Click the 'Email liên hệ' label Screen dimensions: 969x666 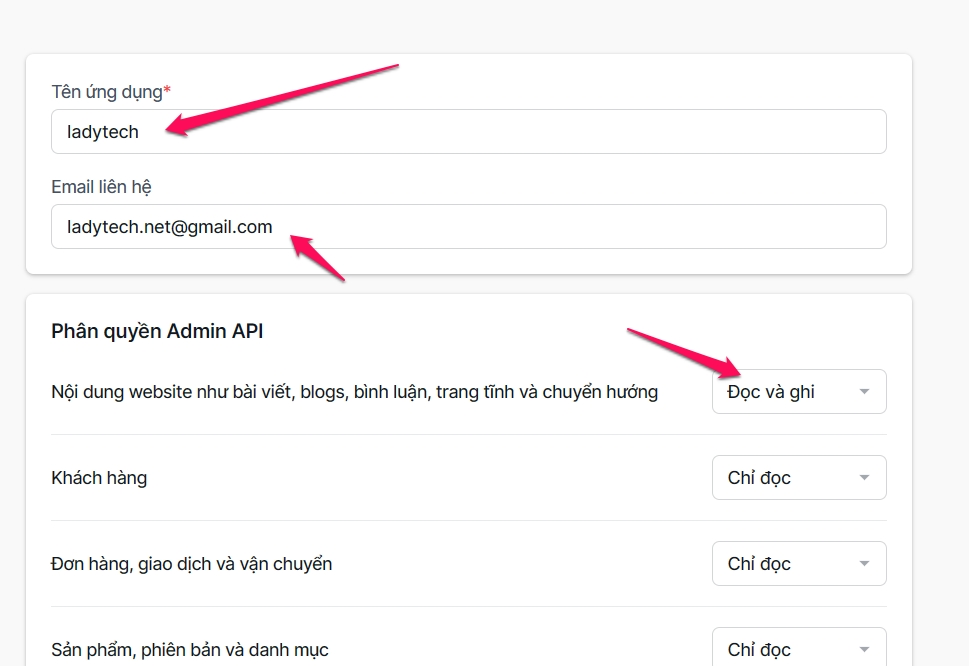101,187
